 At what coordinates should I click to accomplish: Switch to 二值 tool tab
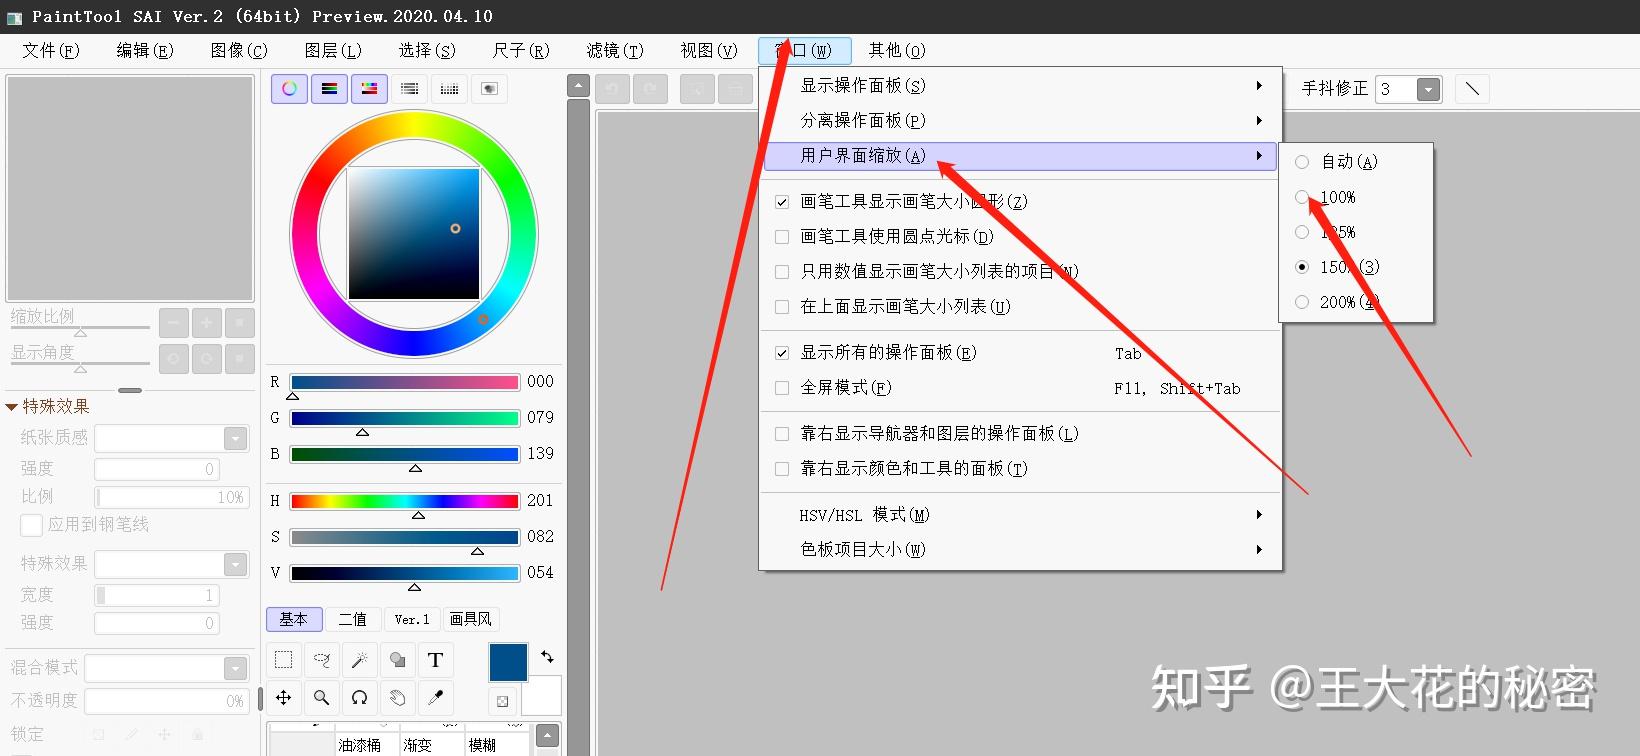click(352, 620)
